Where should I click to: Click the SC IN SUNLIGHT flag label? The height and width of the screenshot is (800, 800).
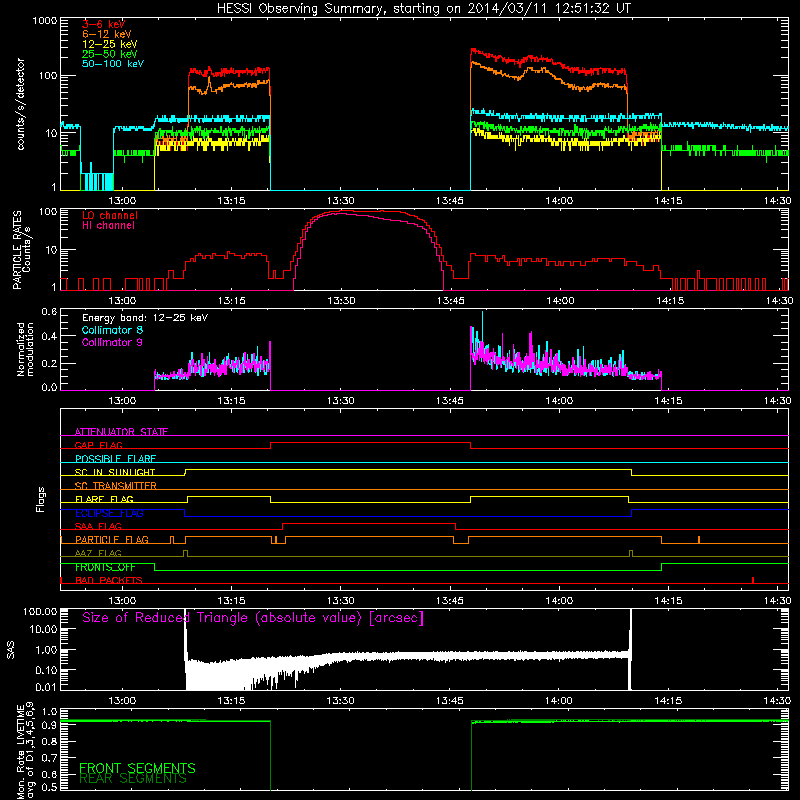115,472
